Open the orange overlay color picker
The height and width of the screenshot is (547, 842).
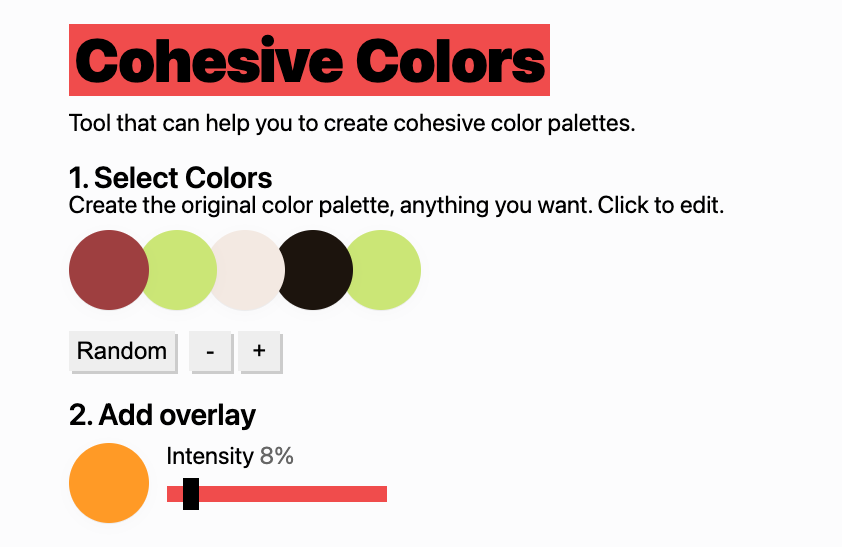coord(109,483)
